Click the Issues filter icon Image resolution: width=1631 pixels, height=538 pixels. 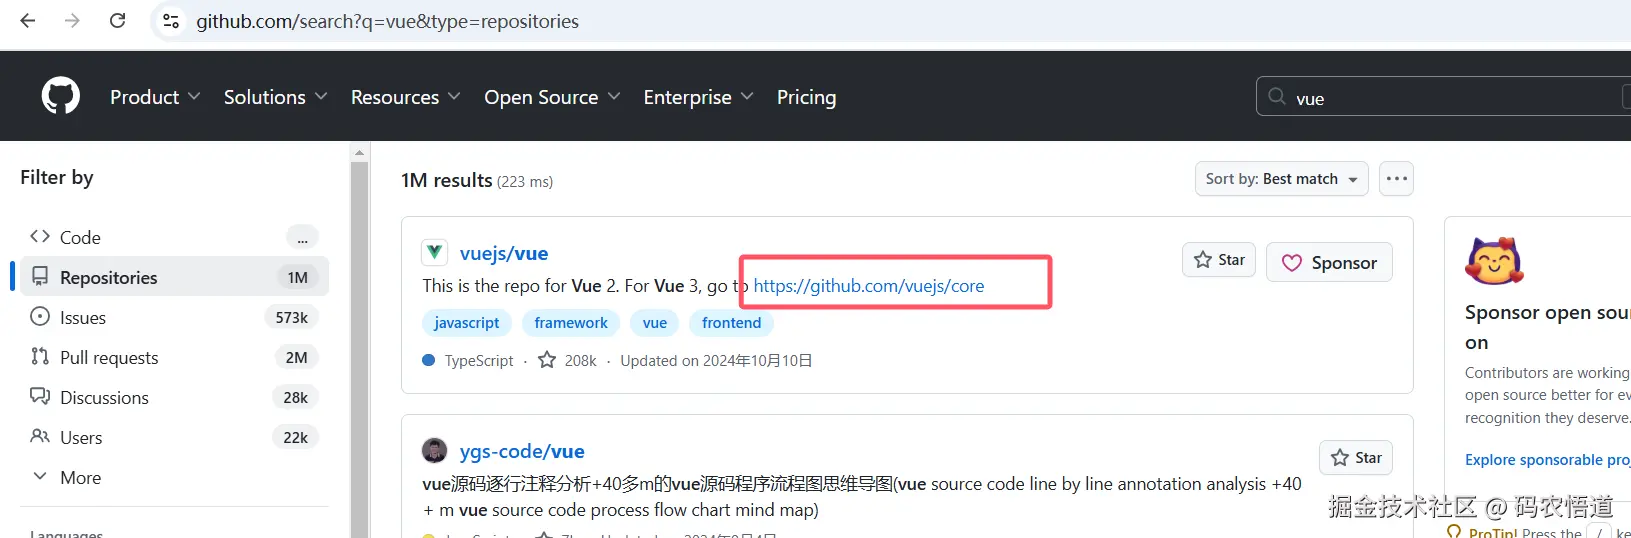point(40,317)
